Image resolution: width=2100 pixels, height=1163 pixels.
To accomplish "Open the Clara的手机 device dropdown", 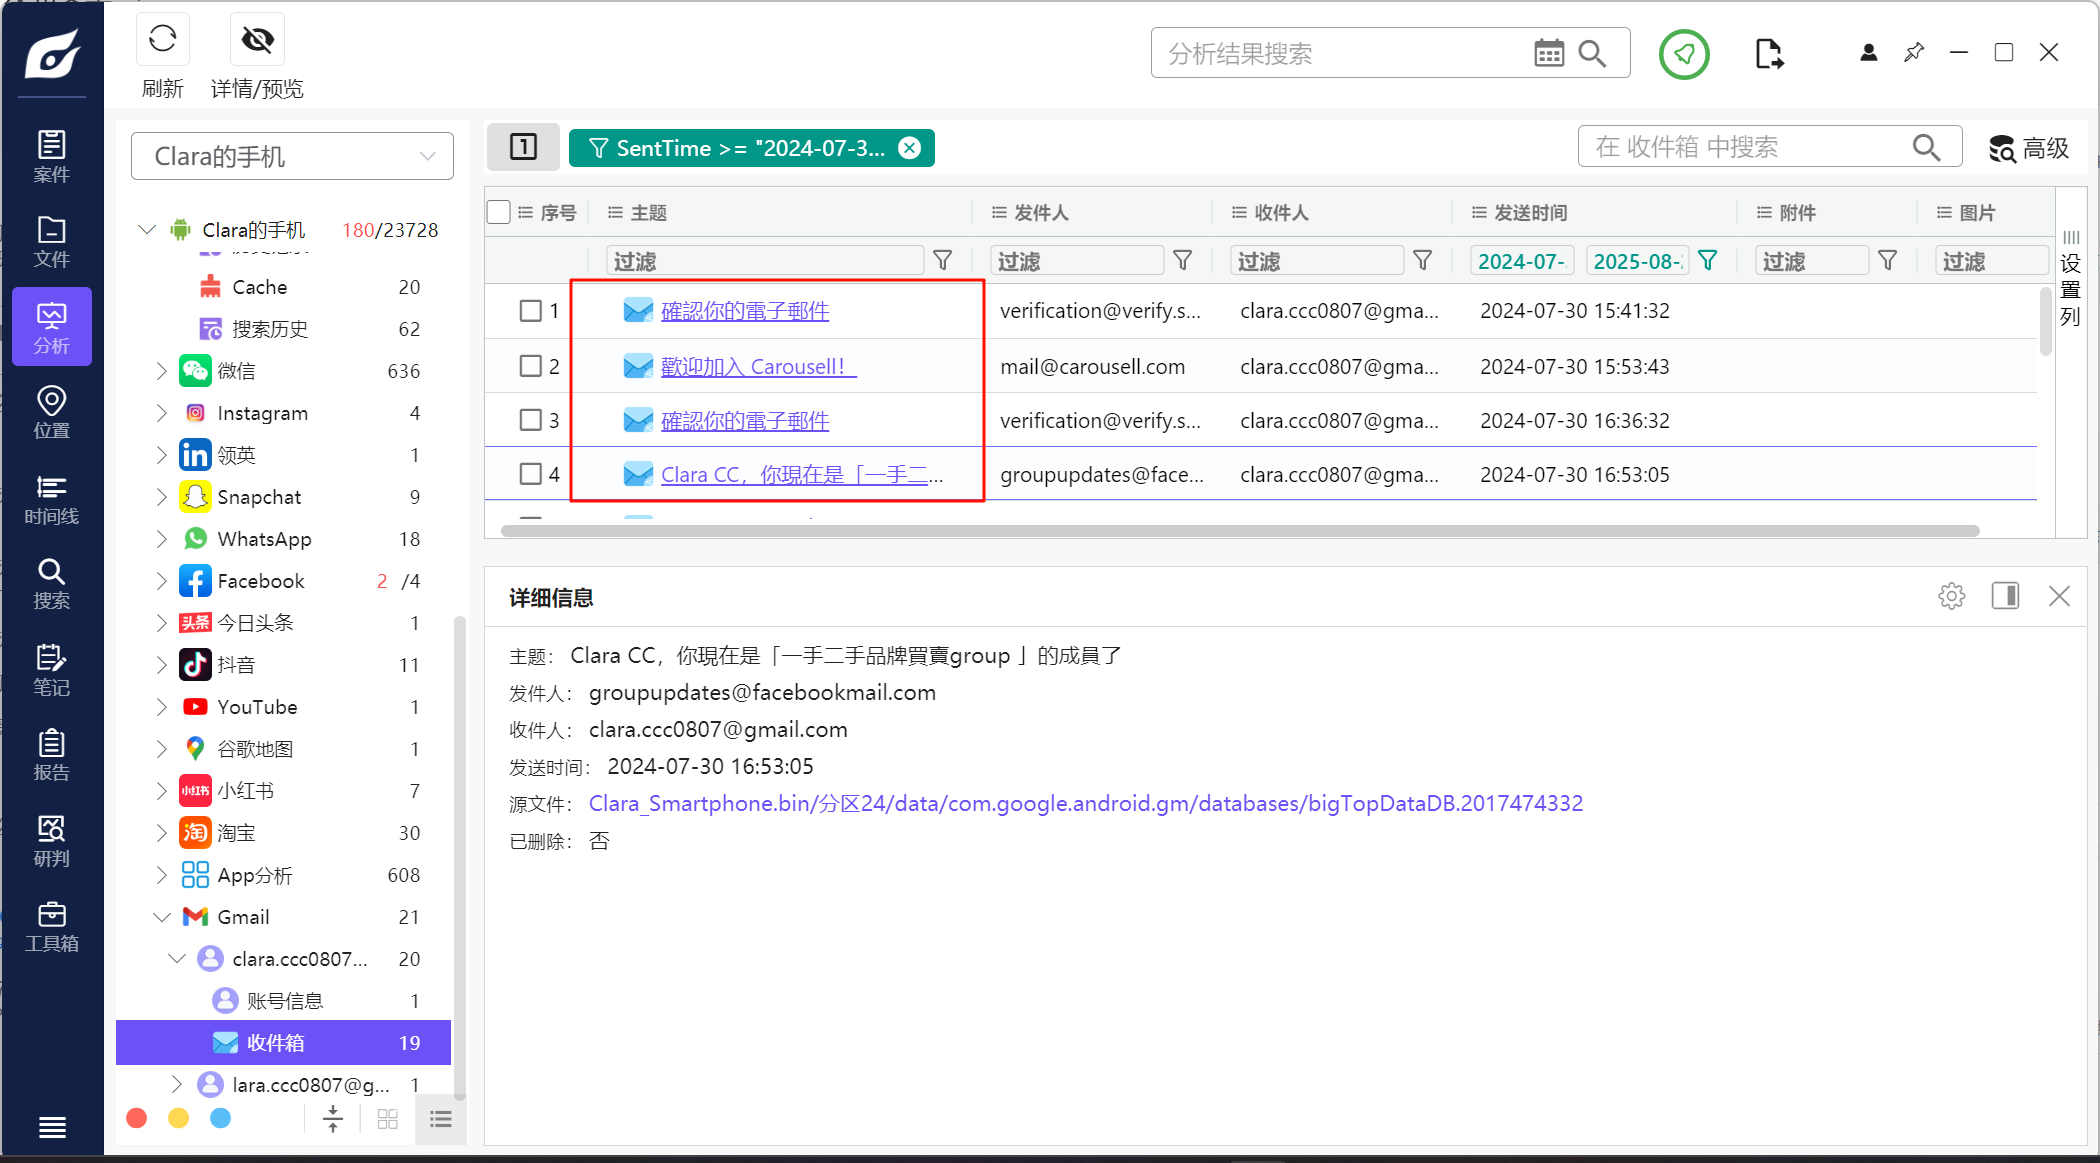I will [x=292, y=156].
